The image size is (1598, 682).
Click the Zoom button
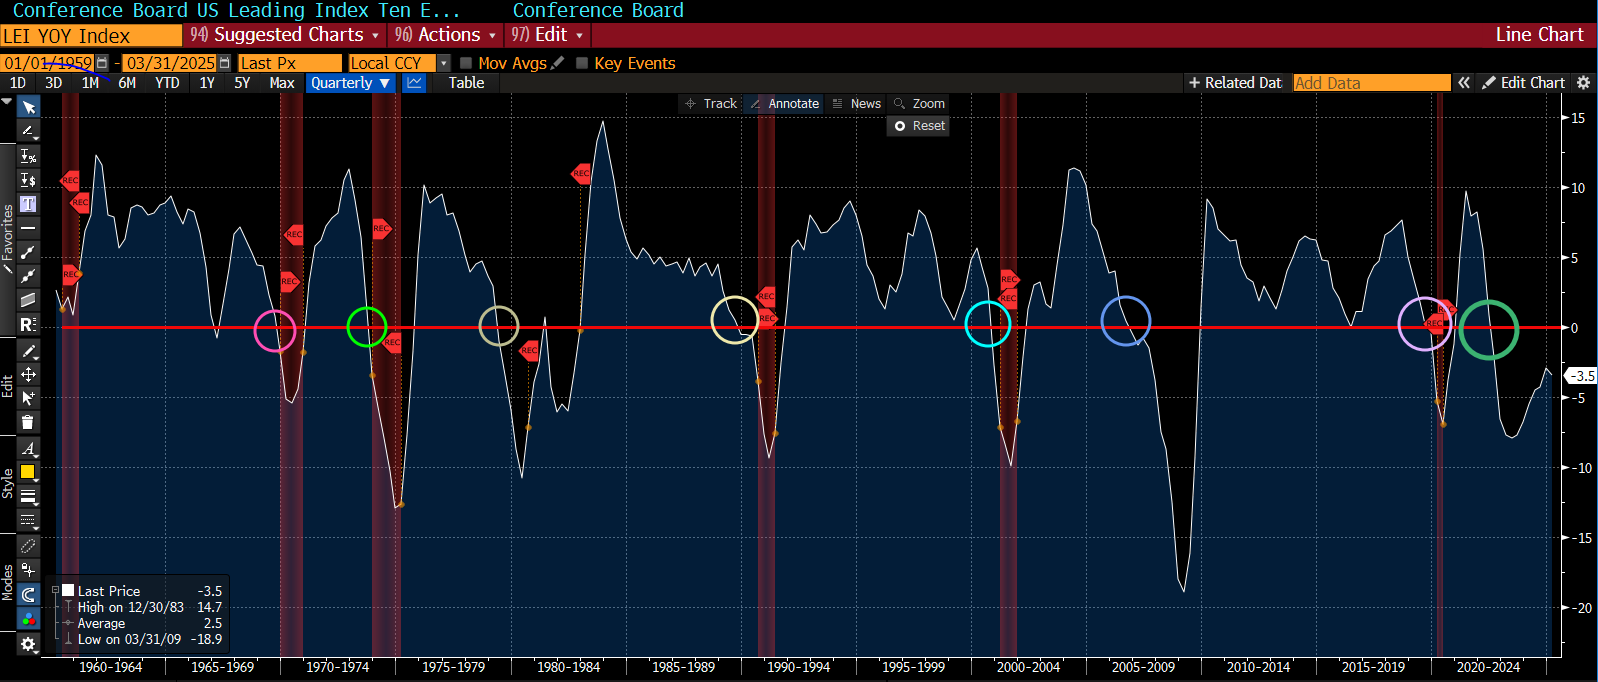click(x=918, y=103)
